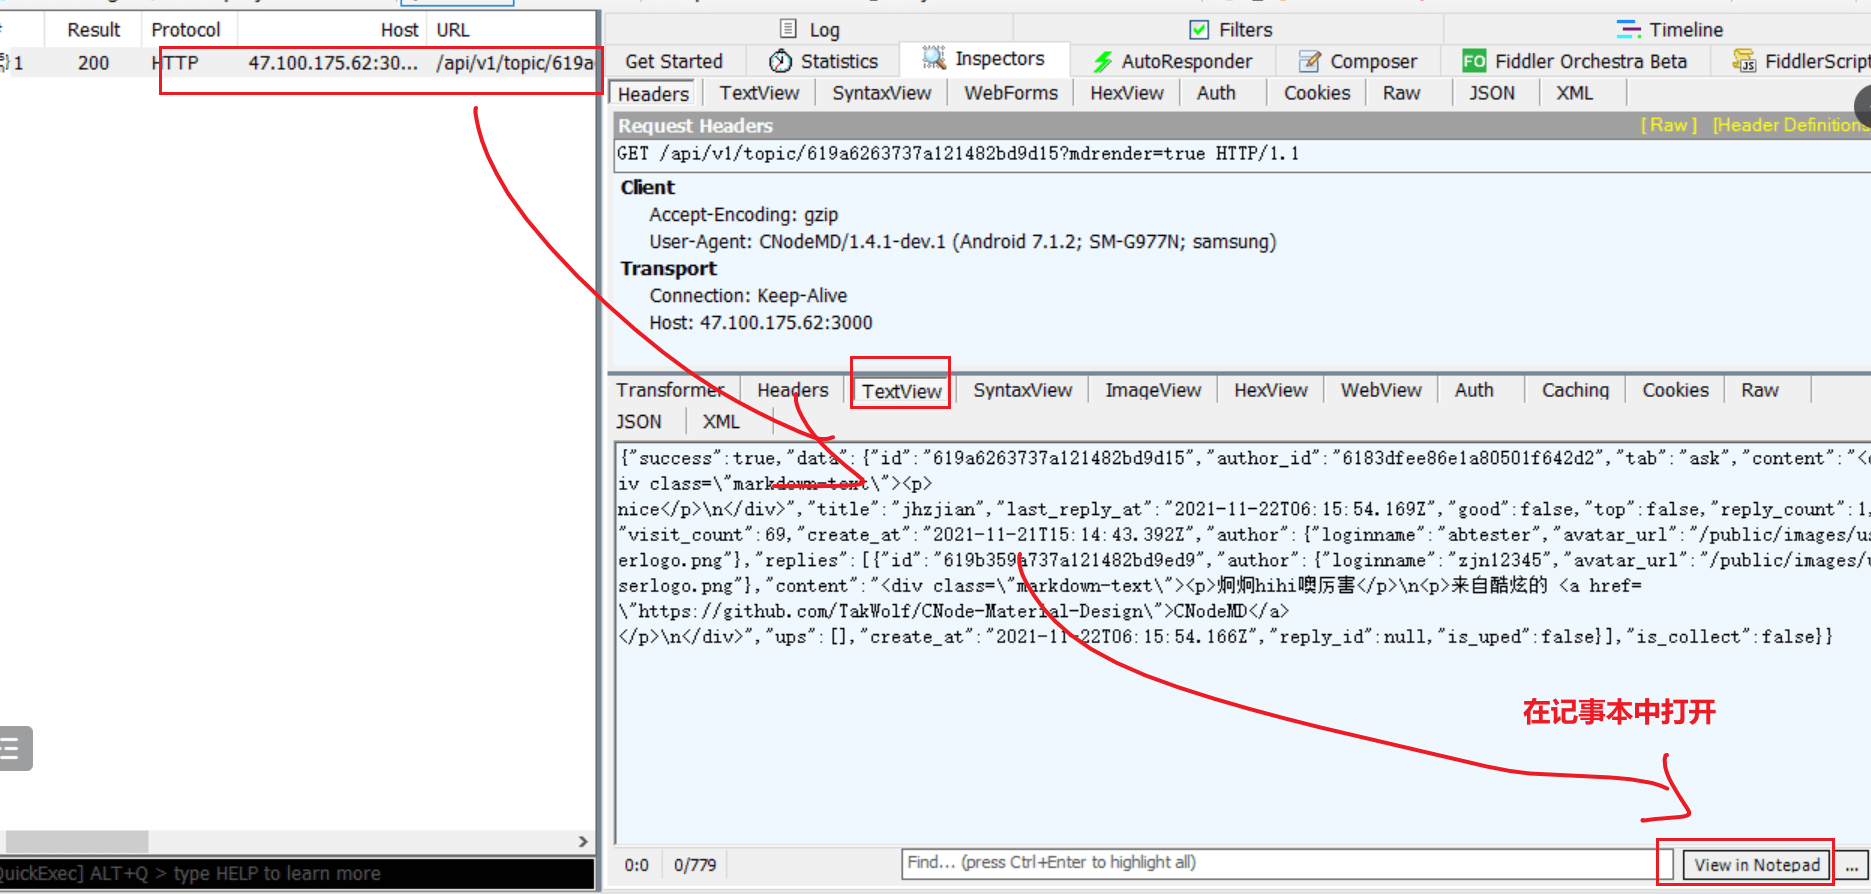Open the Composer tab
The image size is (1871, 894).
tap(1358, 61)
